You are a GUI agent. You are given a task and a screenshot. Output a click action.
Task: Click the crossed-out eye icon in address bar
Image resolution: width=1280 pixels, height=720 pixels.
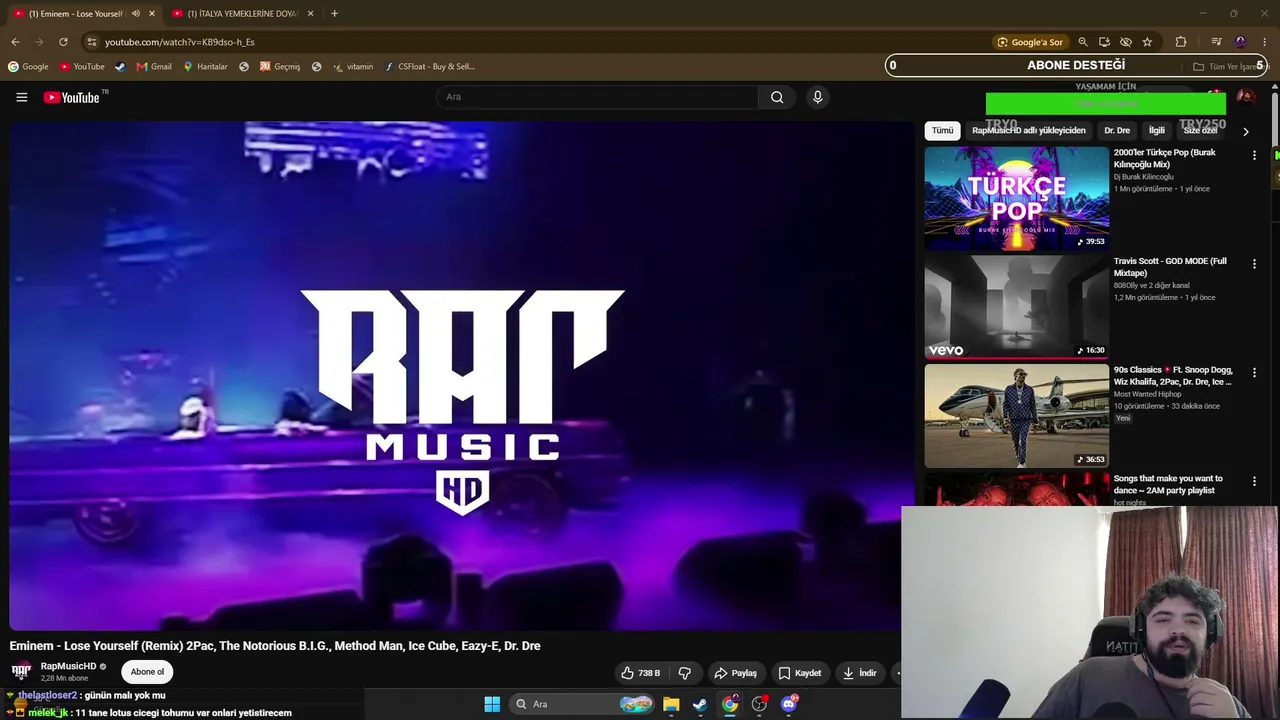pyautogui.click(x=1125, y=42)
